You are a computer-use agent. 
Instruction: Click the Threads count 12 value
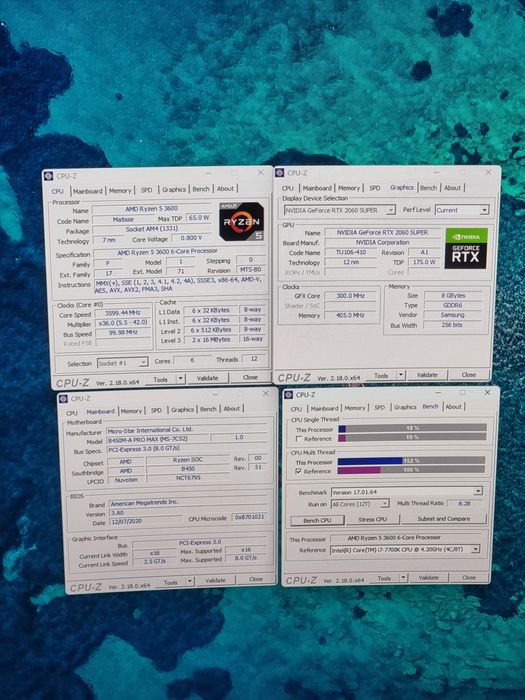(254, 358)
